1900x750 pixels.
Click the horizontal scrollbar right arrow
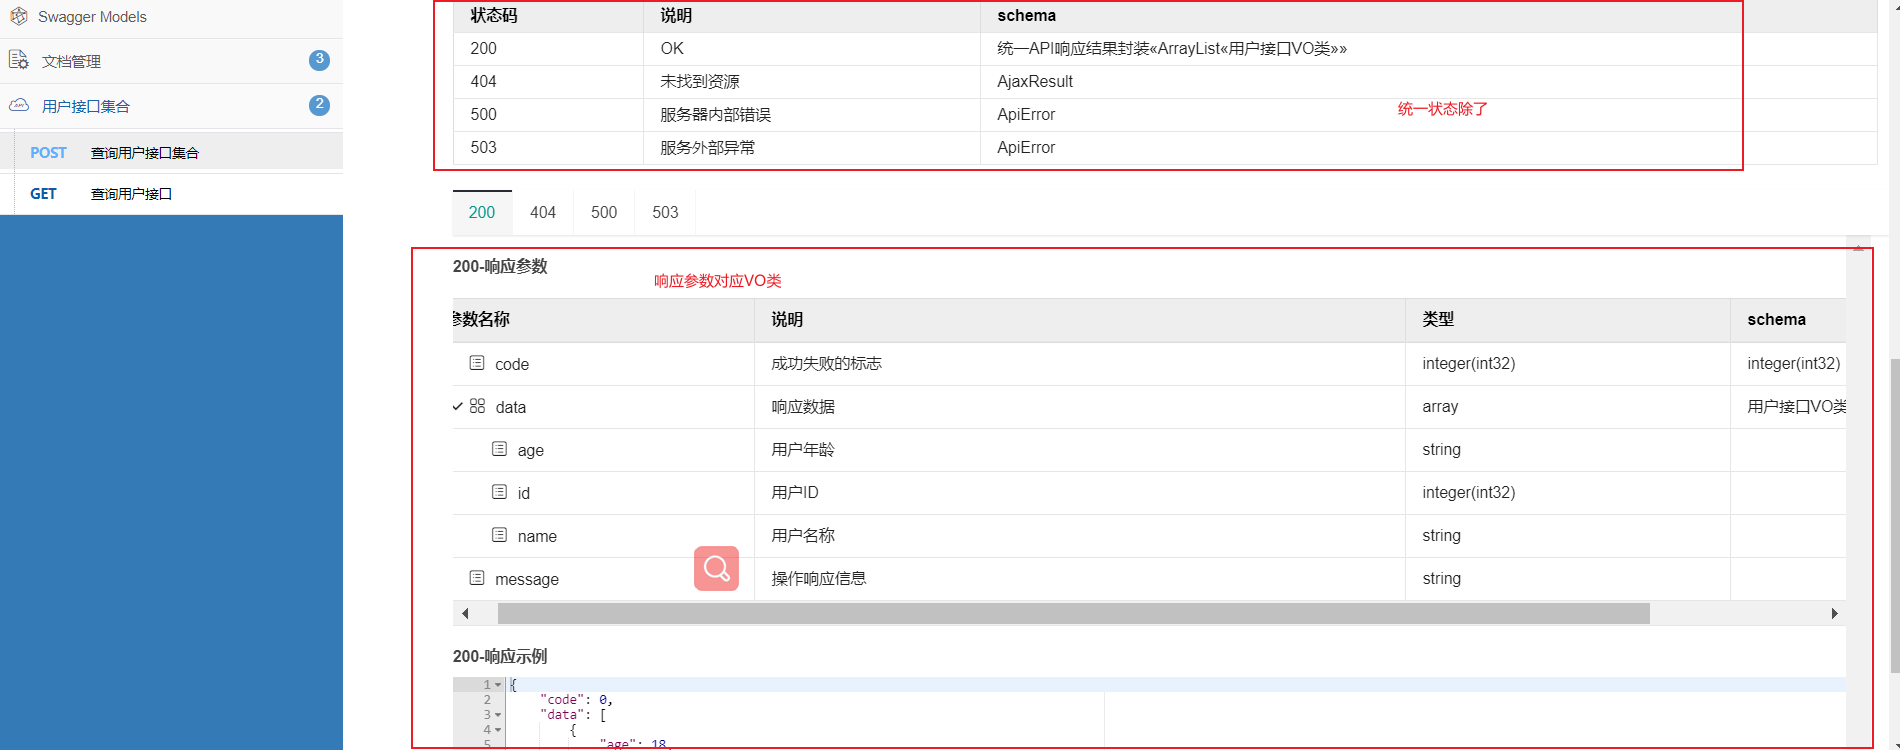(x=1834, y=613)
